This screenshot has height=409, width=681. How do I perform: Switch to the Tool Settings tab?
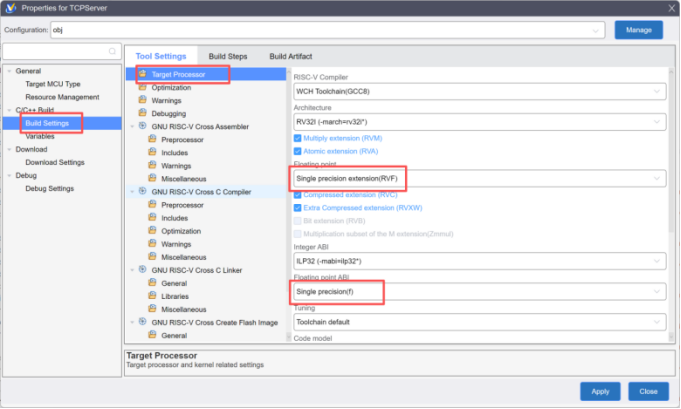[x=161, y=56]
